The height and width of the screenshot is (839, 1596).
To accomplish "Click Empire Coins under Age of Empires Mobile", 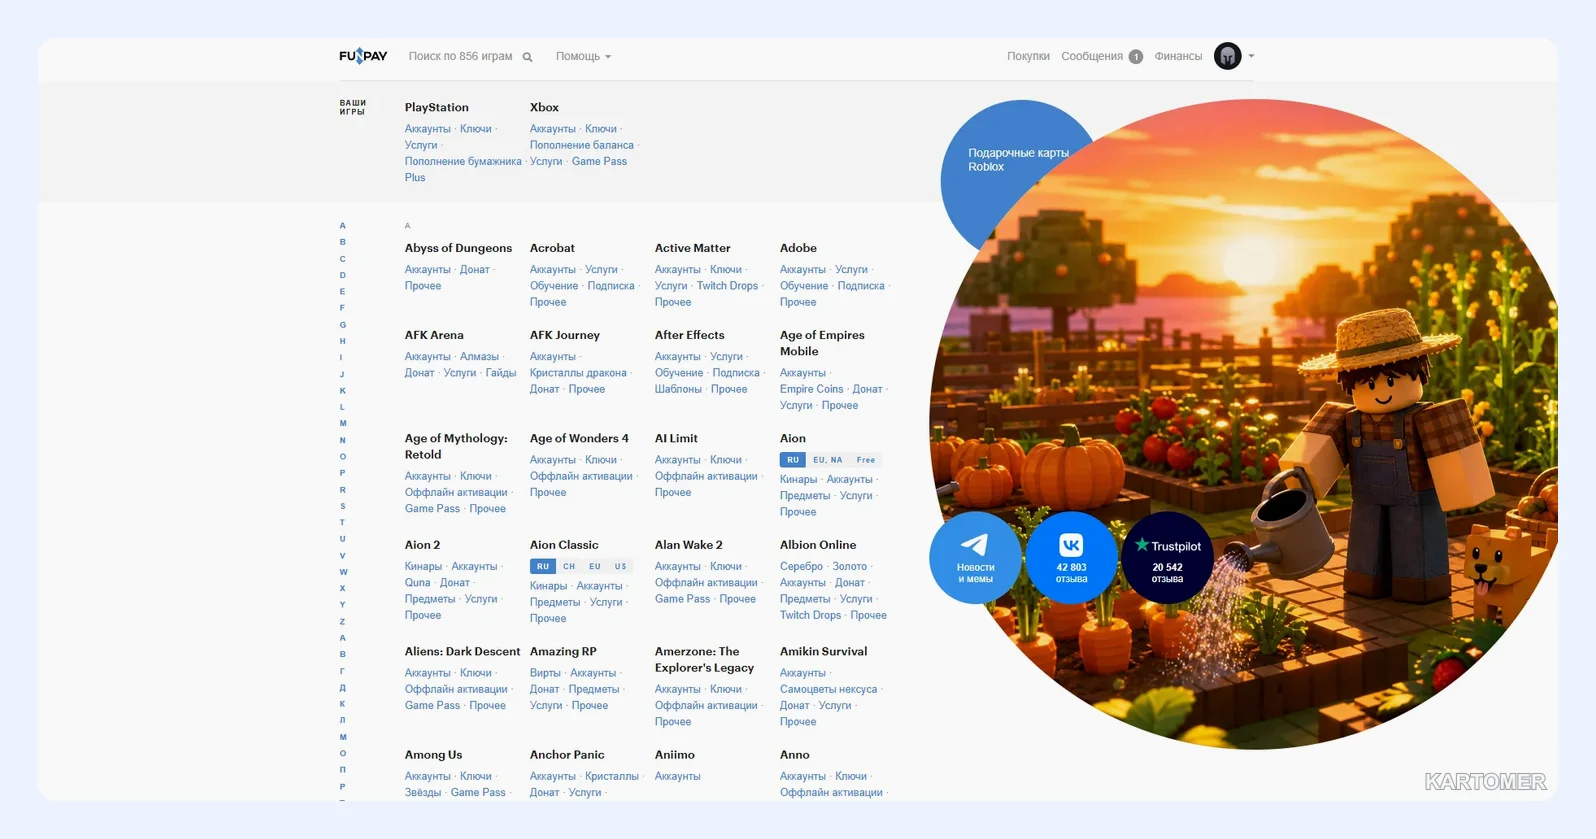I will pyautogui.click(x=811, y=389).
